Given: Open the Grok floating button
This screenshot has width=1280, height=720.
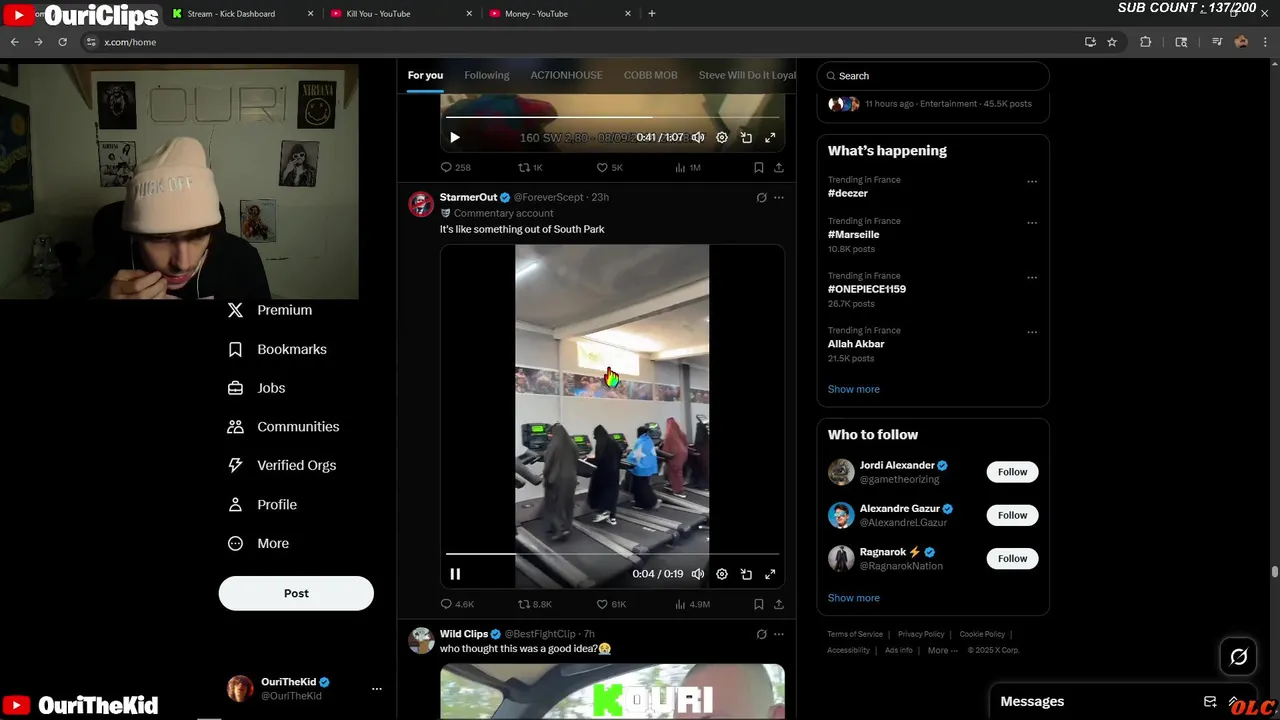Looking at the screenshot, I should point(1238,657).
